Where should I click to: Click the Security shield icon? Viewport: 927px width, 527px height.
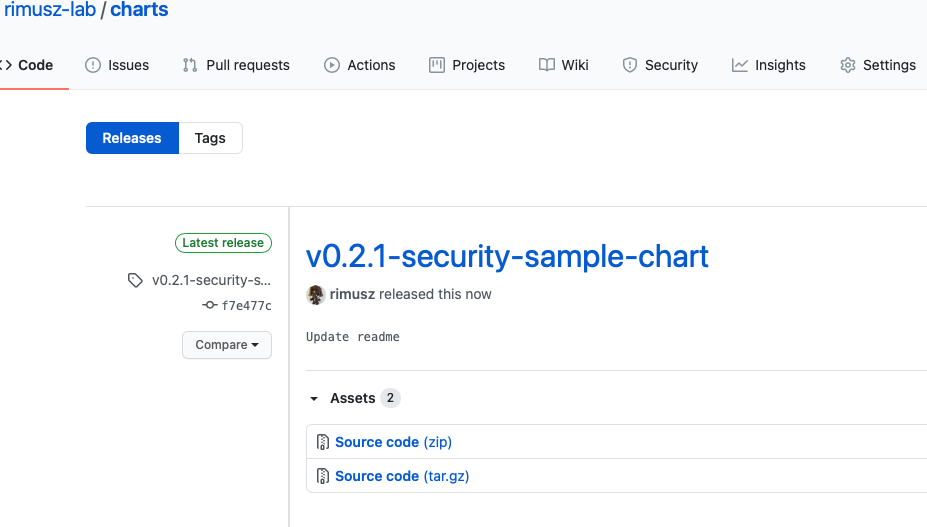point(630,65)
